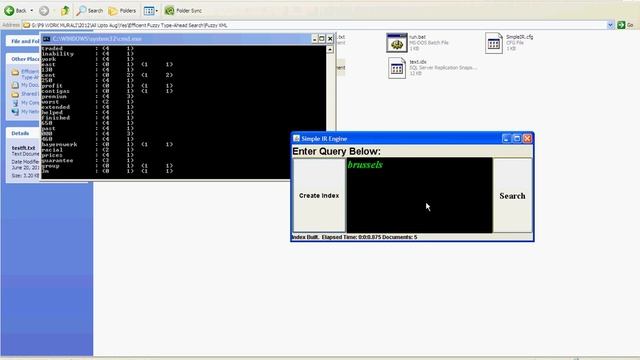Collapse the File and Folder Tasks header
The width and height of the screenshot is (640, 360).
click(24, 41)
